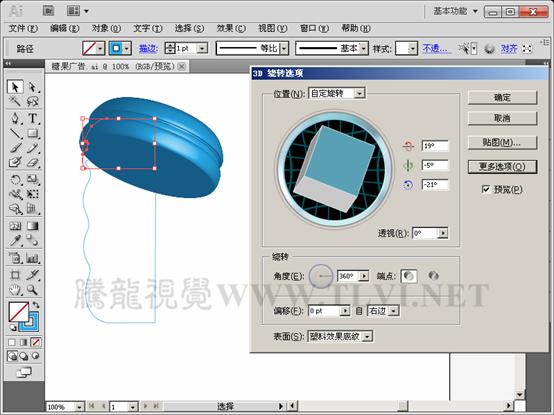Open the 对齐 align panel link

(509, 48)
